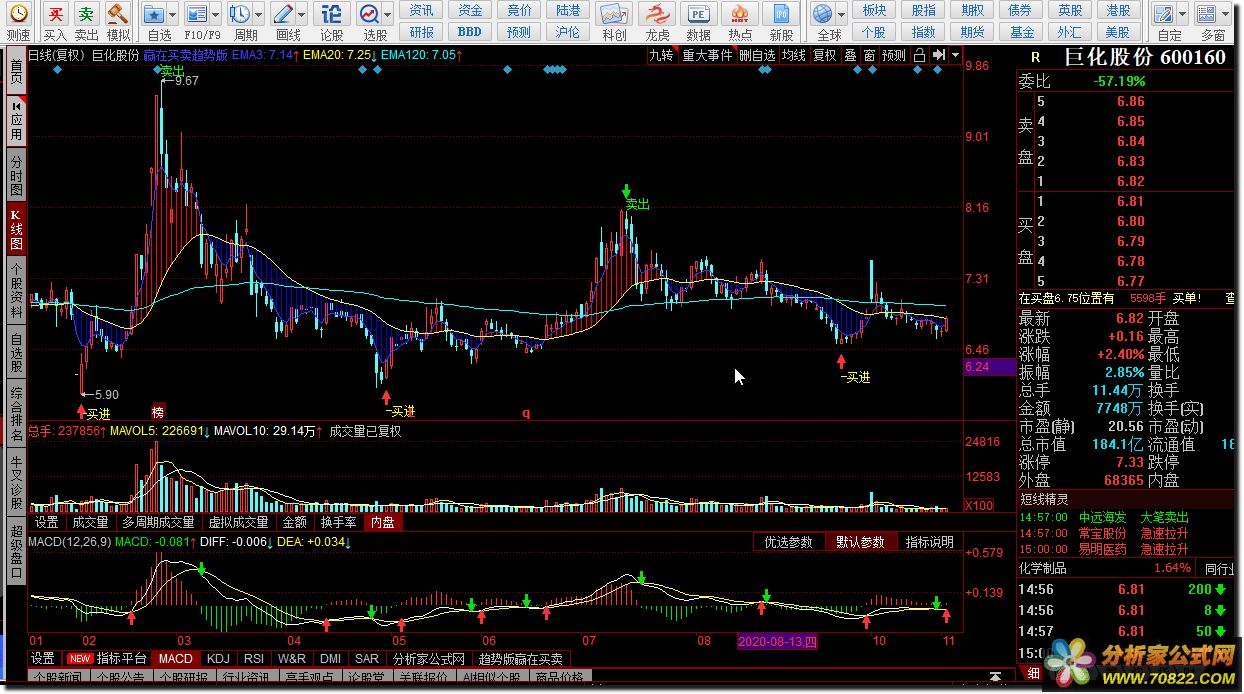
Task: Select the 个股资料 sidebar tab
Action: (x=16, y=290)
